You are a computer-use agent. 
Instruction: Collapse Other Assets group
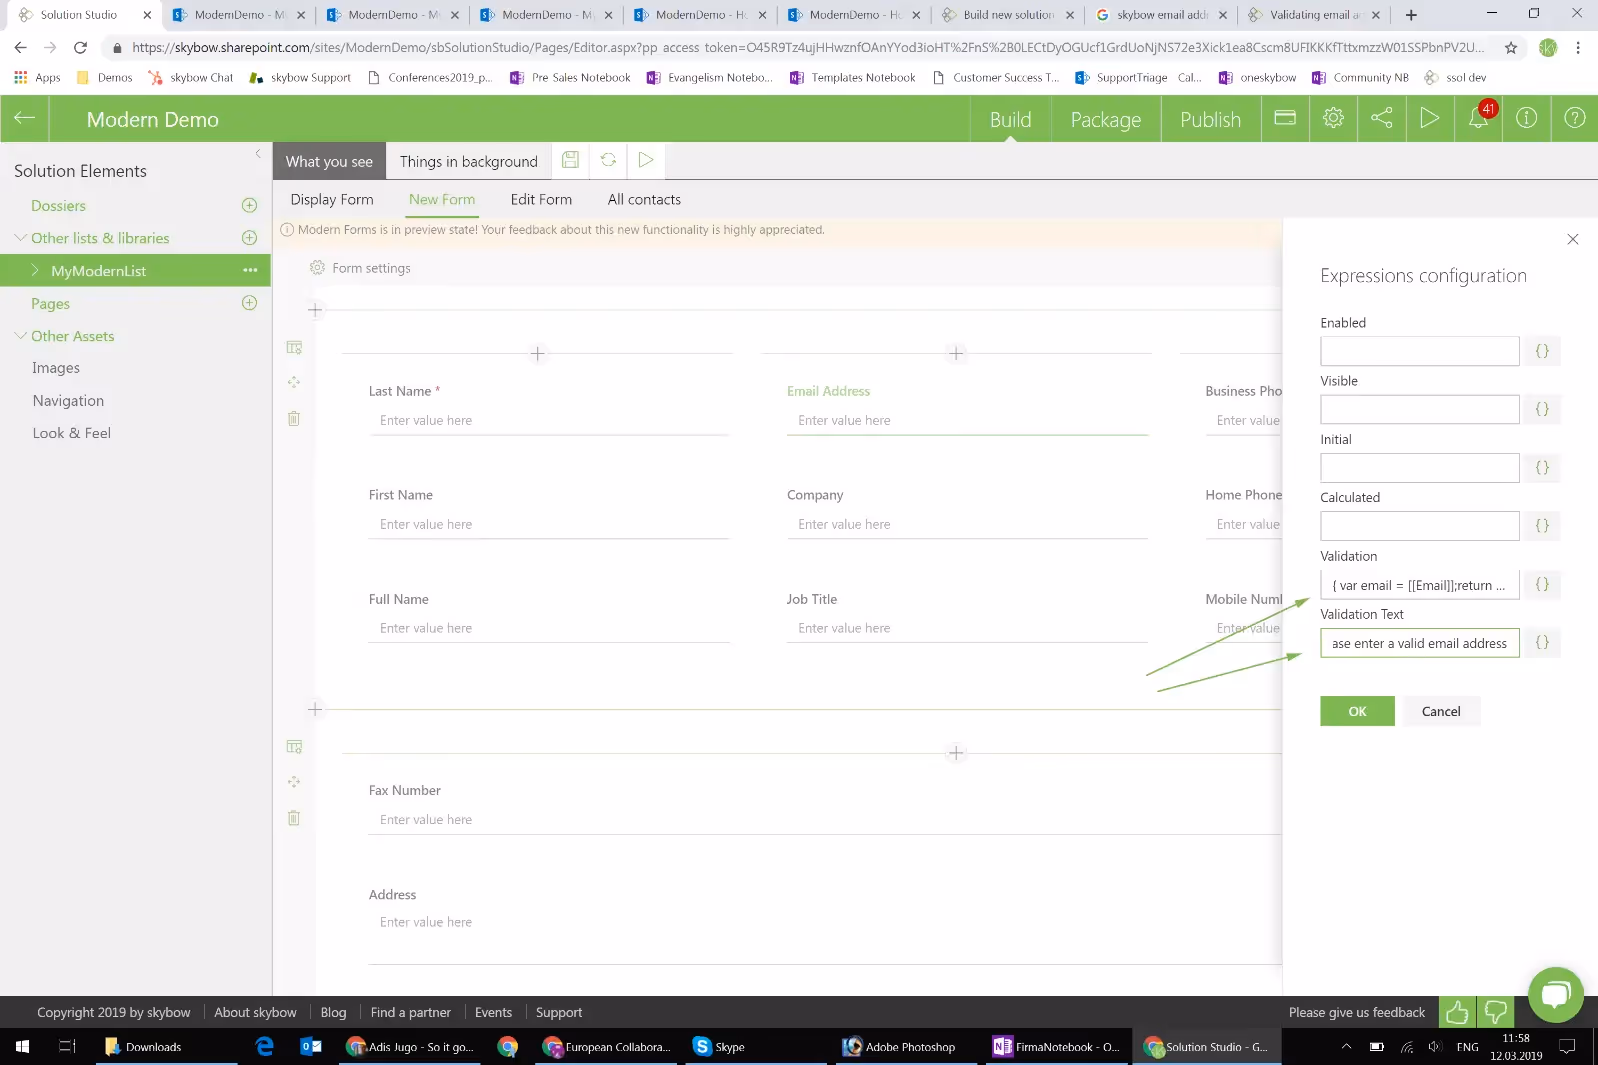(20, 336)
